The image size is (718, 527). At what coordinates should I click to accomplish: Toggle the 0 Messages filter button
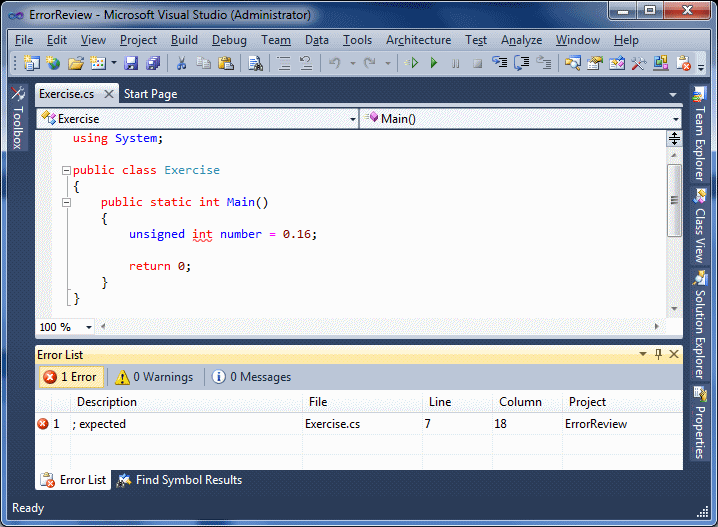[x=252, y=377]
